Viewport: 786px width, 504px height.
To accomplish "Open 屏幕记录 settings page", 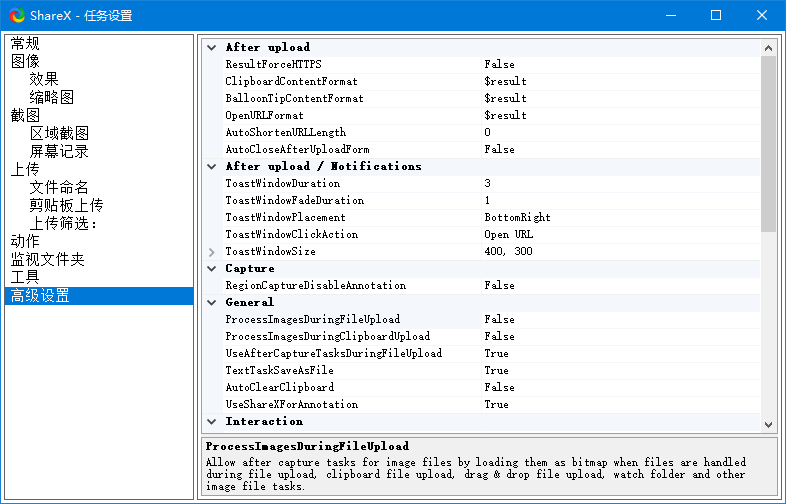I will [59, 151].
